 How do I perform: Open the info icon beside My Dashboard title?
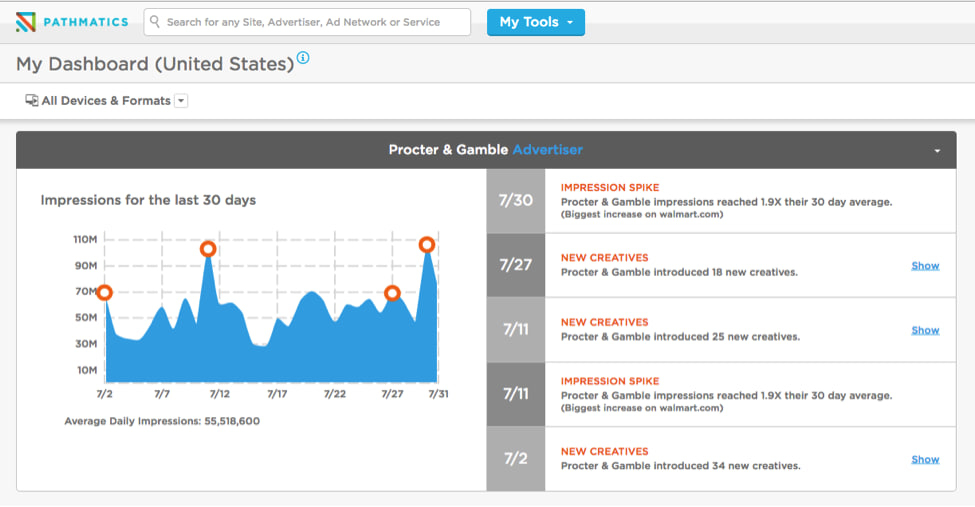(x=303, y=58)
